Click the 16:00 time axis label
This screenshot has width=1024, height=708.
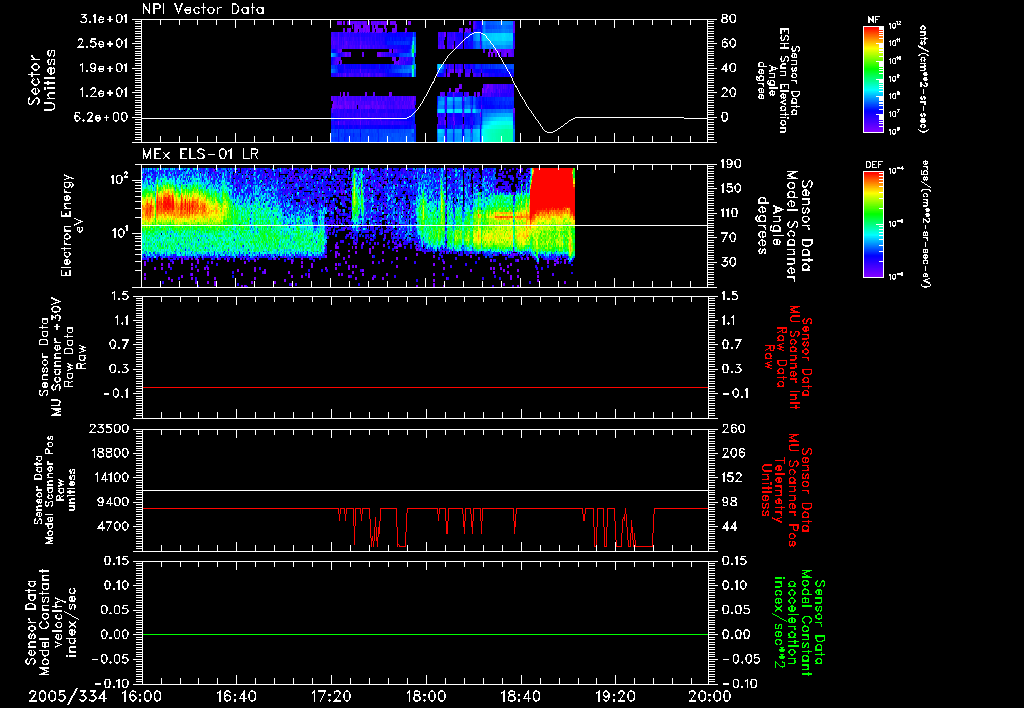pos(142,697)
